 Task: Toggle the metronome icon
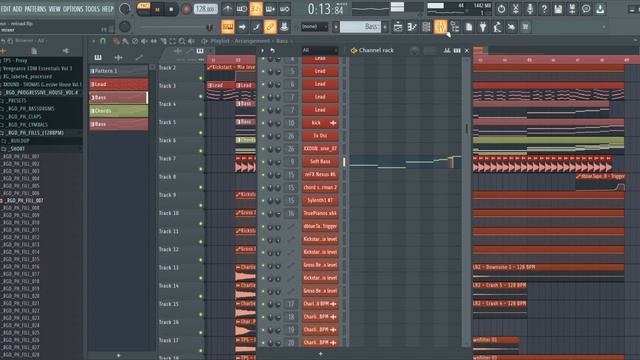click(x=228, y=9)
